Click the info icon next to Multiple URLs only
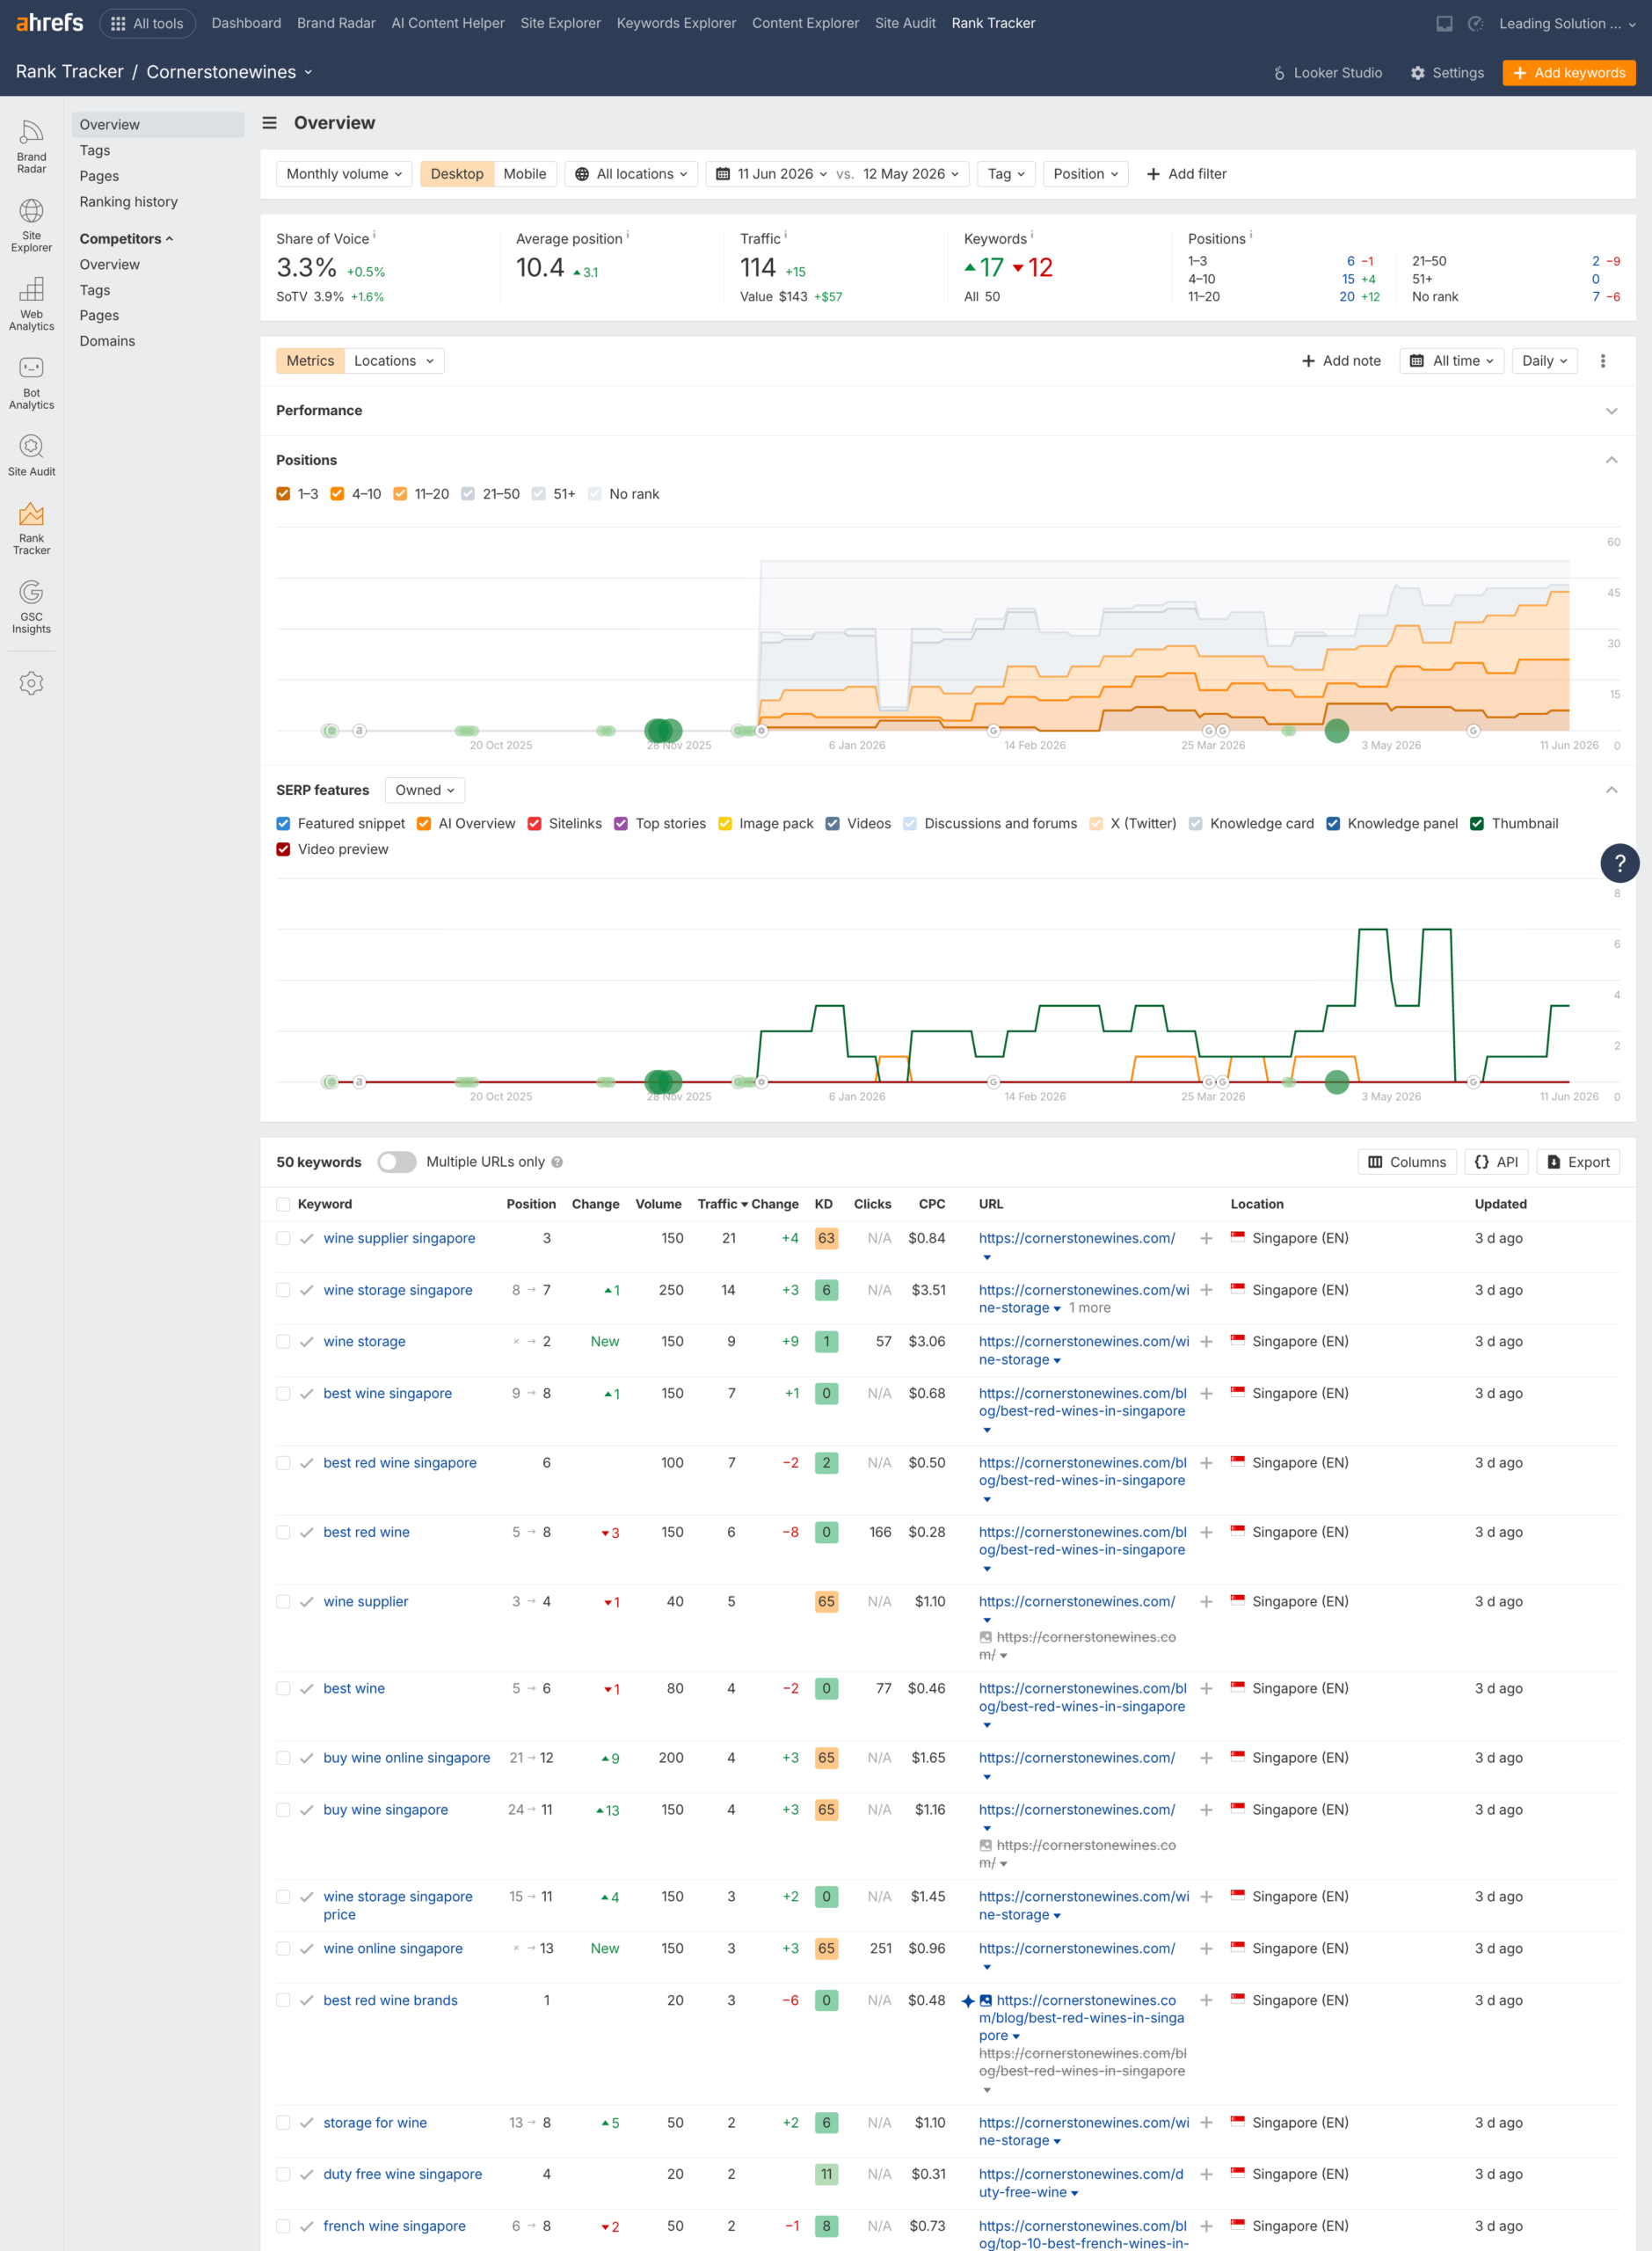Viewport: 1652px width, 2251px height. click(x=557, y=1162)
